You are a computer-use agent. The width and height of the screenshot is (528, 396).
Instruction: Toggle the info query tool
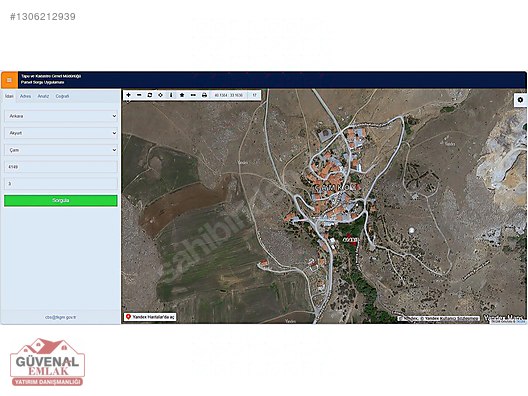(171, 95)
